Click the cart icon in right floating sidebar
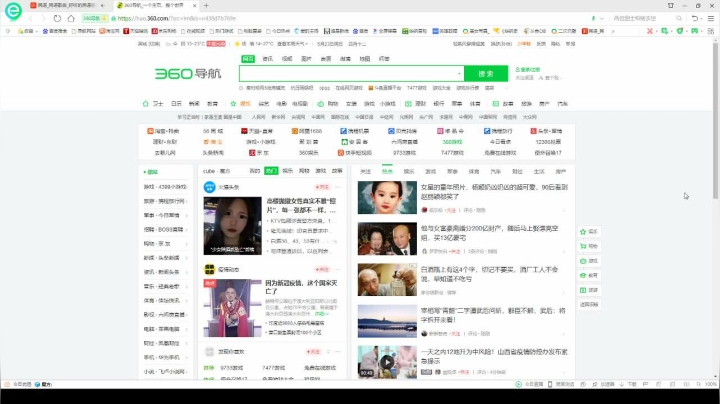The width and height of the screenshot is (720, 404). 583,247
